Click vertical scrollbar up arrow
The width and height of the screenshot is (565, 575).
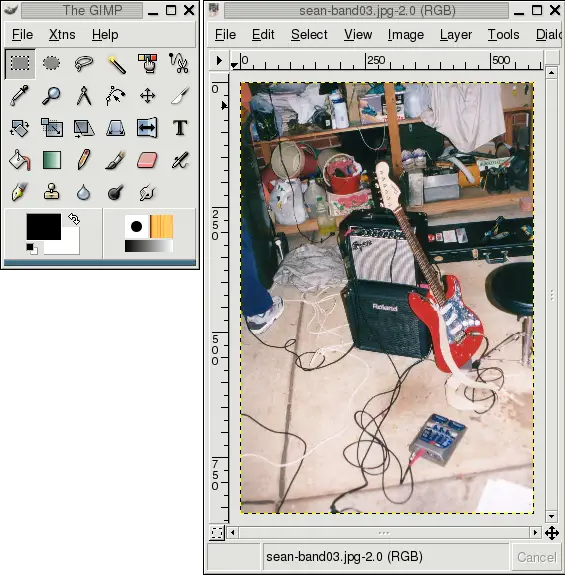click(x=551, y=73)
